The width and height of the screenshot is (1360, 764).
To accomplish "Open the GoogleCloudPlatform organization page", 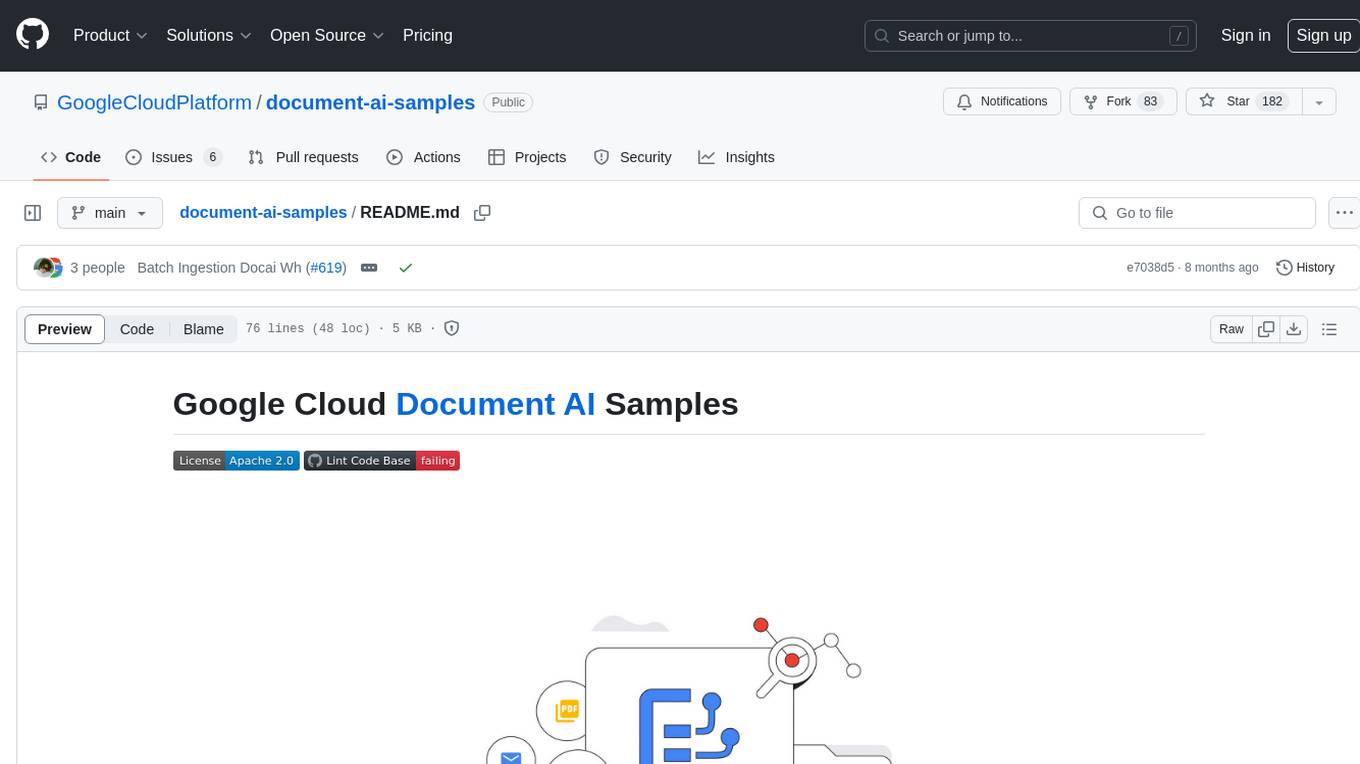I will tap(154, 102).
